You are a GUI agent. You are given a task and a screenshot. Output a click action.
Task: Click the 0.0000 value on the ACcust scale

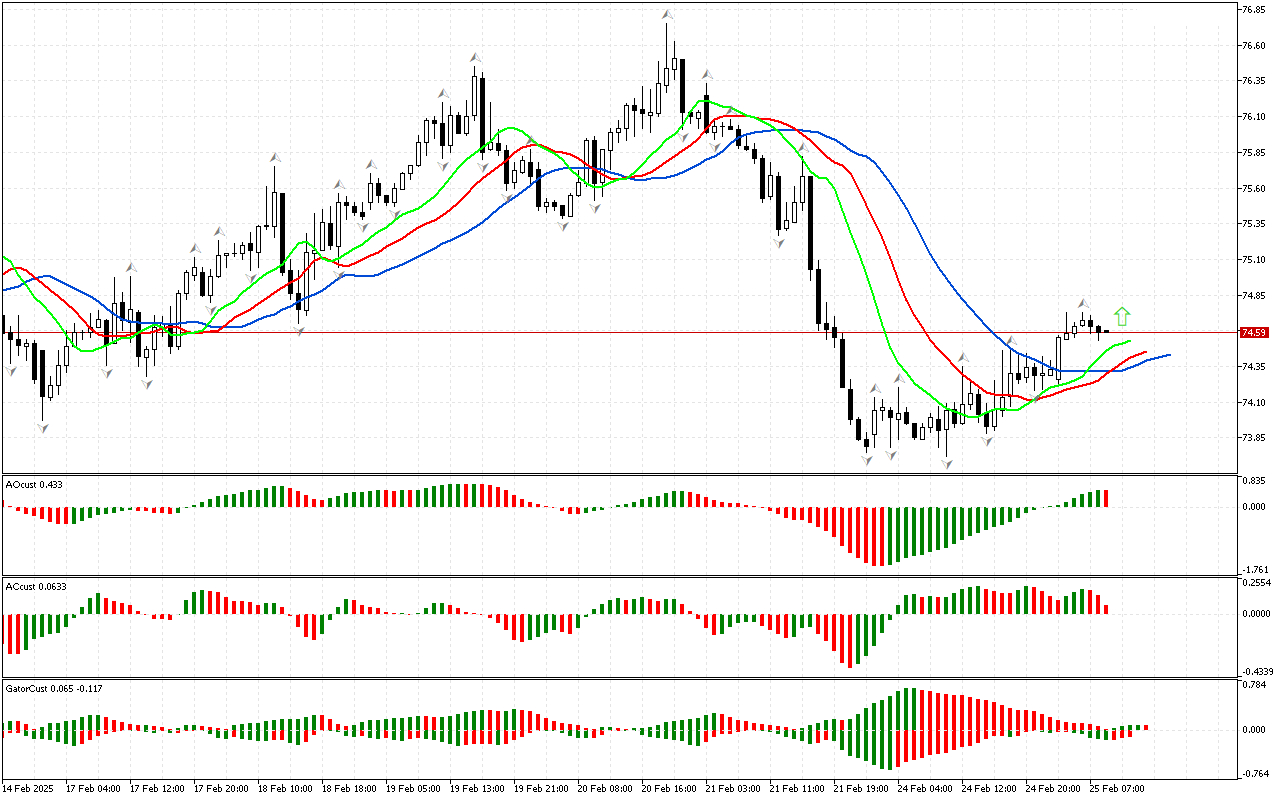click(1256, 613)
